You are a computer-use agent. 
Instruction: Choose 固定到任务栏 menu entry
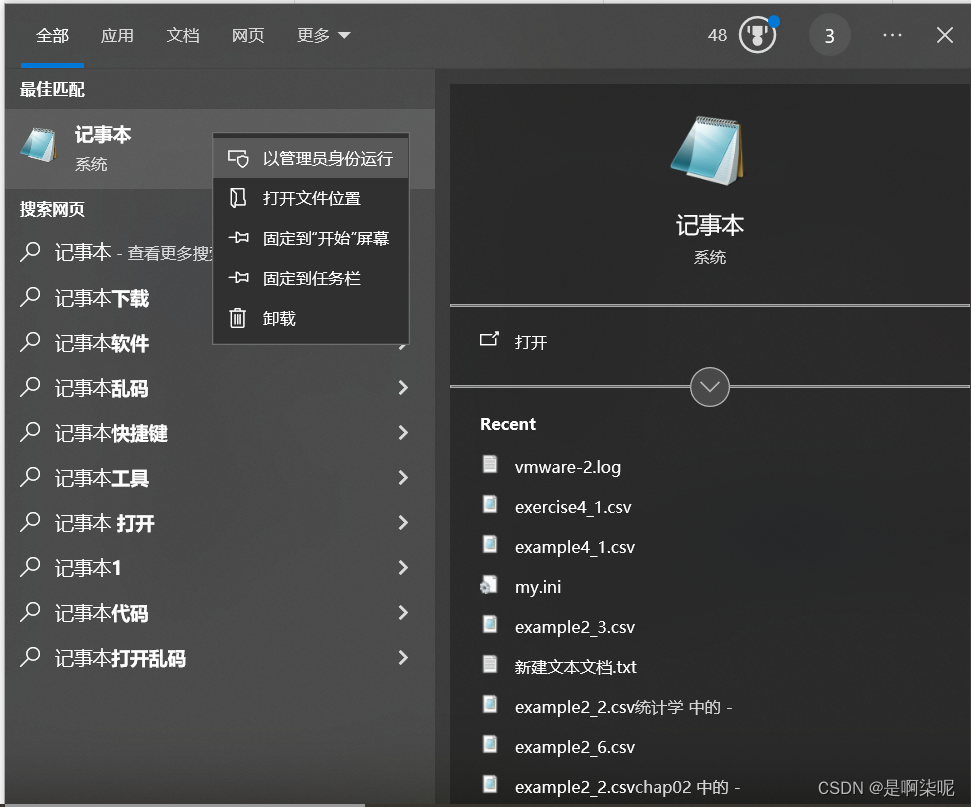click(311, 278)
